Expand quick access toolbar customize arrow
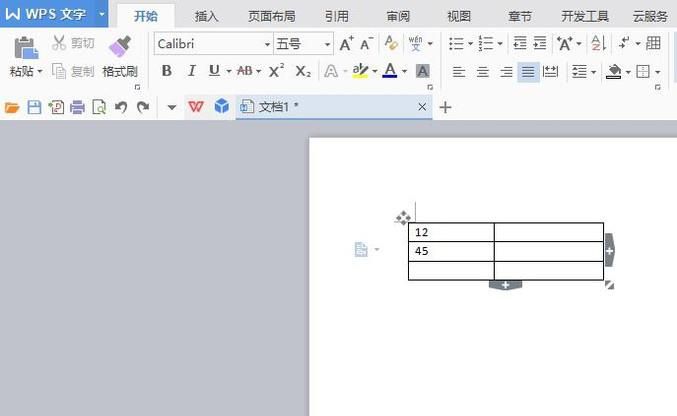The image size is (677, 416). [x=172, y=107]
